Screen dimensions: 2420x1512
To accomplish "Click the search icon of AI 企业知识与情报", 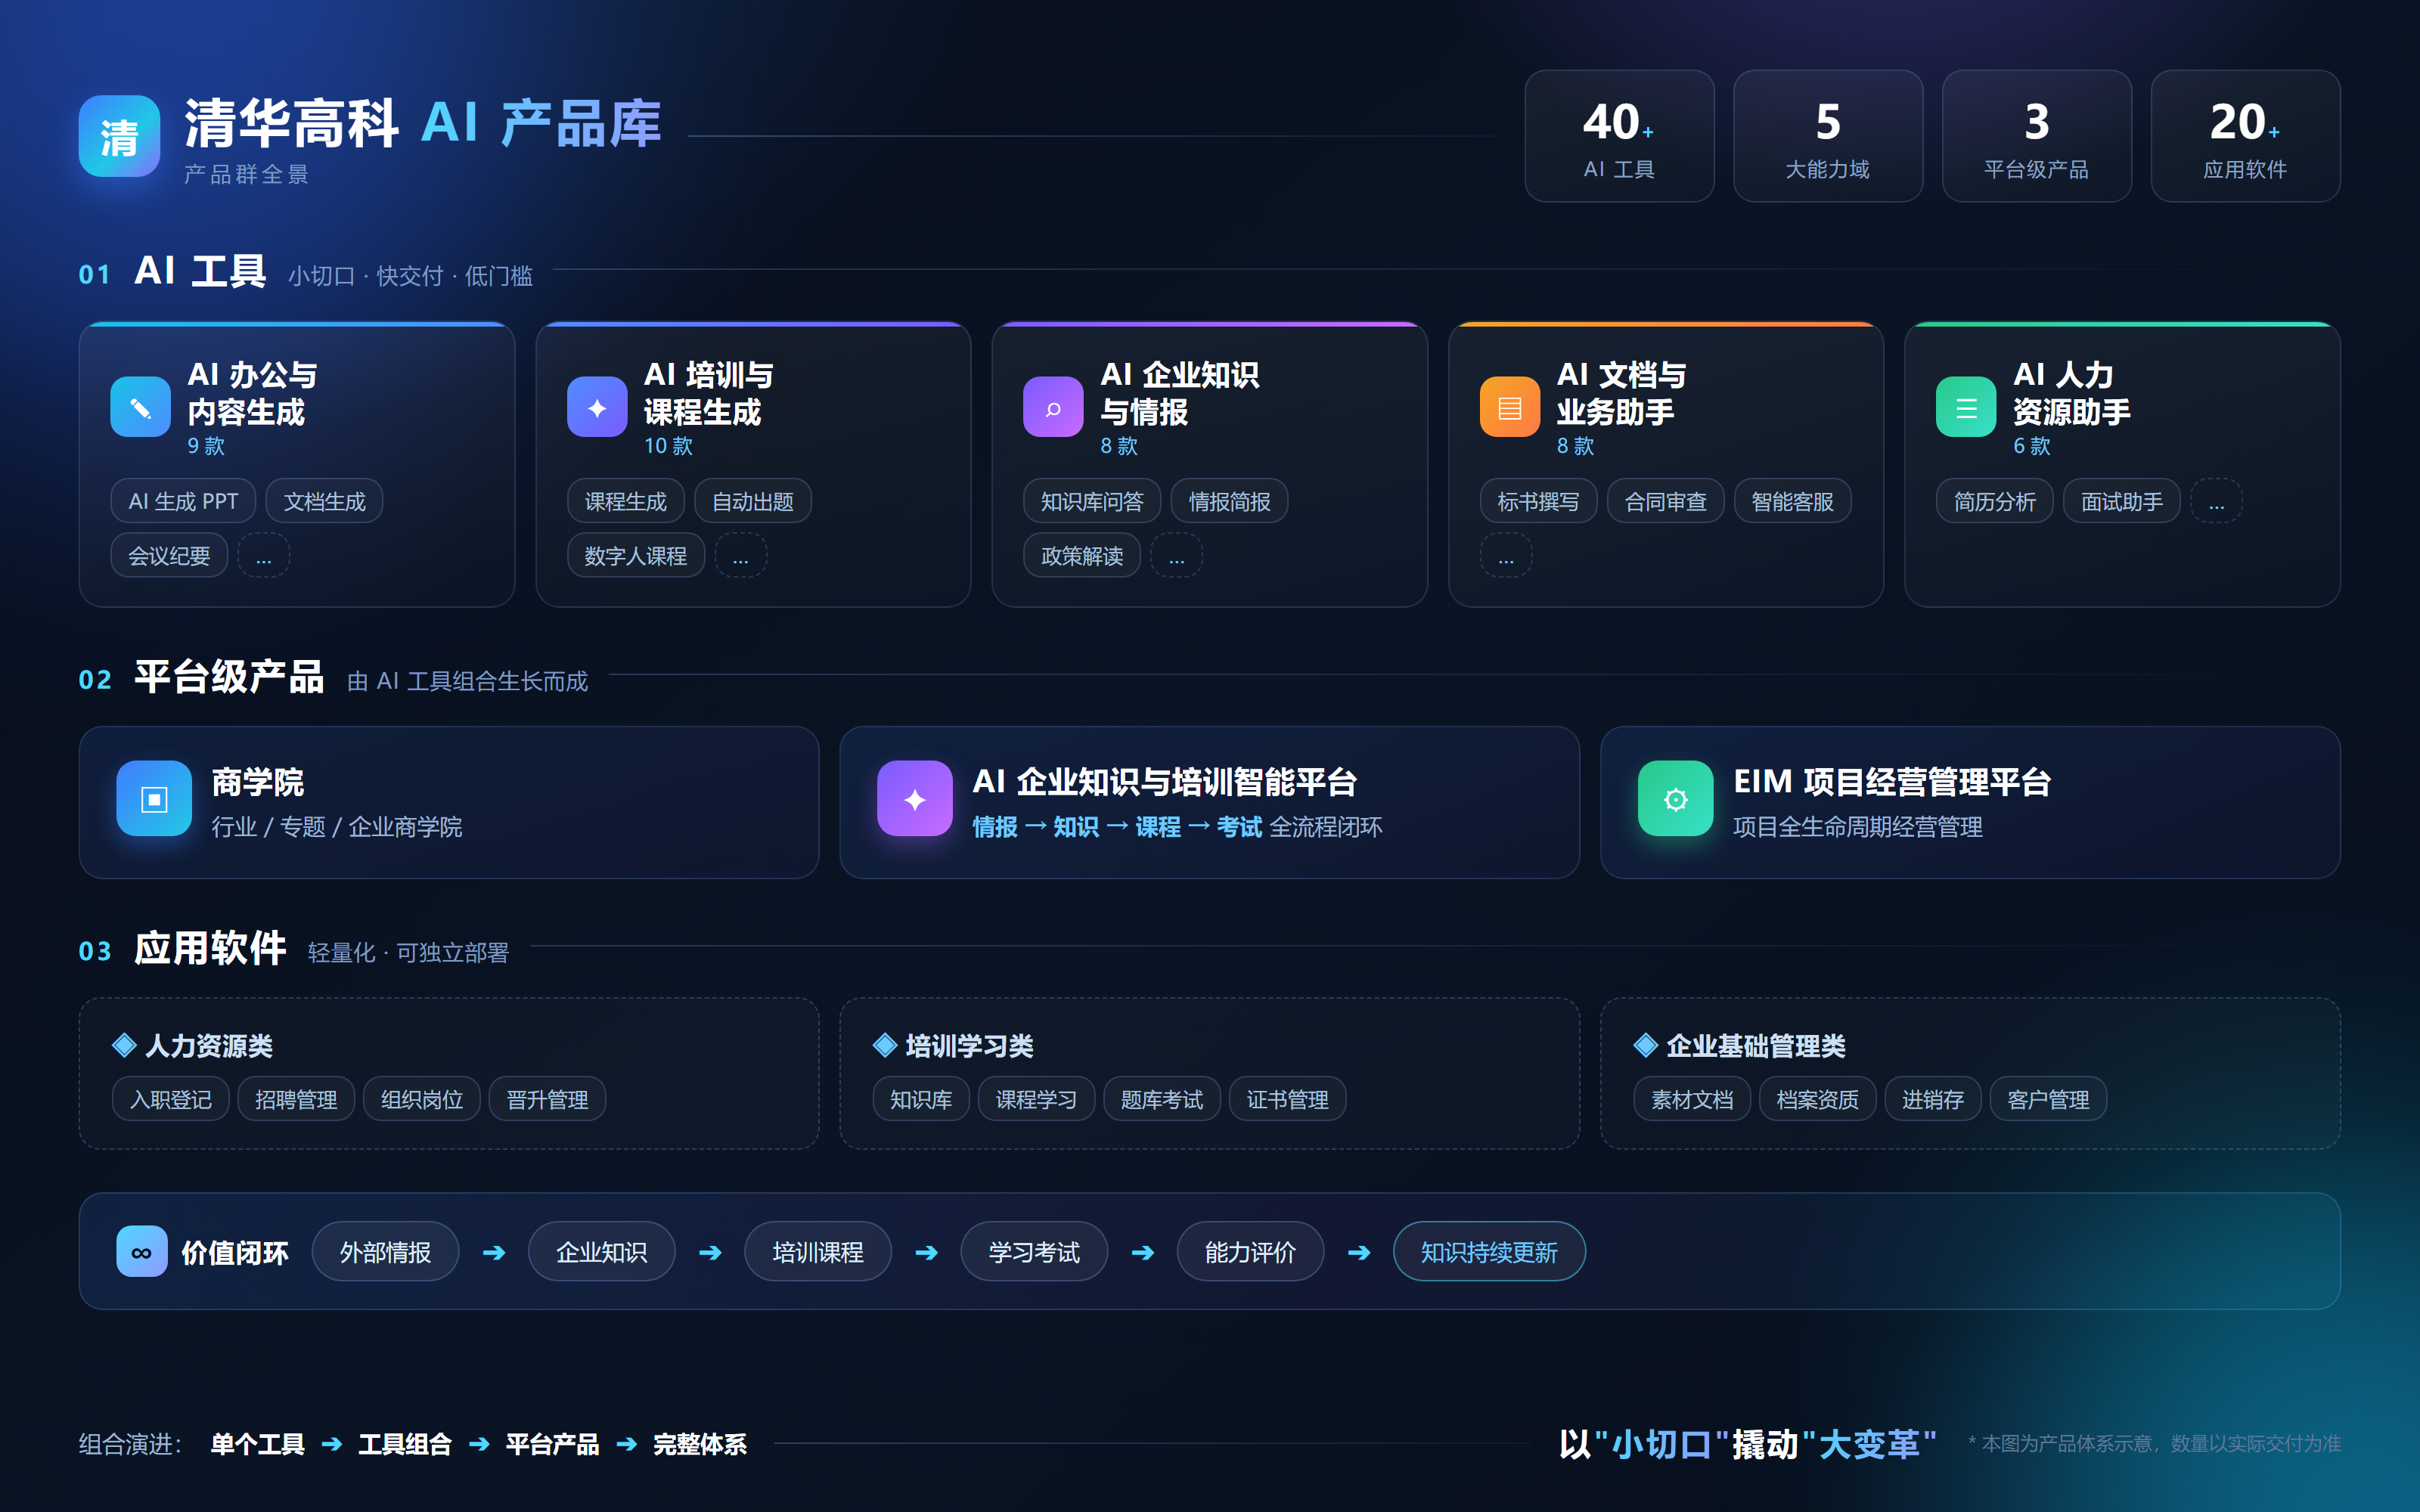I will pyautogui.click(x=1053, y=407).
